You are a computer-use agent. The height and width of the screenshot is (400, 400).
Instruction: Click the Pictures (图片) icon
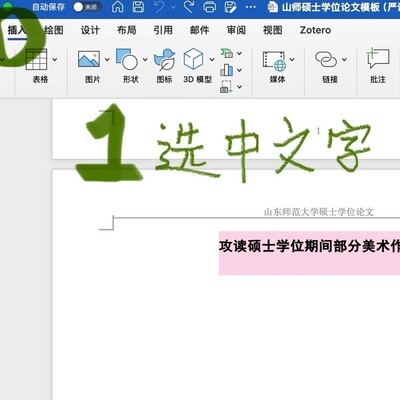click(x=89, y=59)
